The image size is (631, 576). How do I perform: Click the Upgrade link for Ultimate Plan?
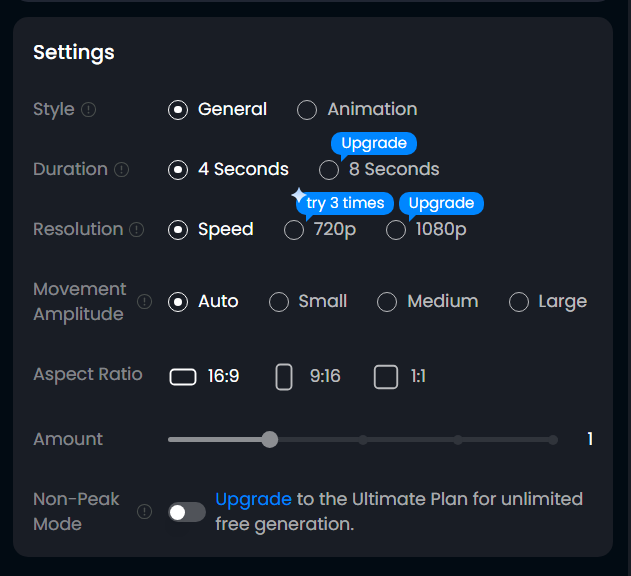coord(253,499)
